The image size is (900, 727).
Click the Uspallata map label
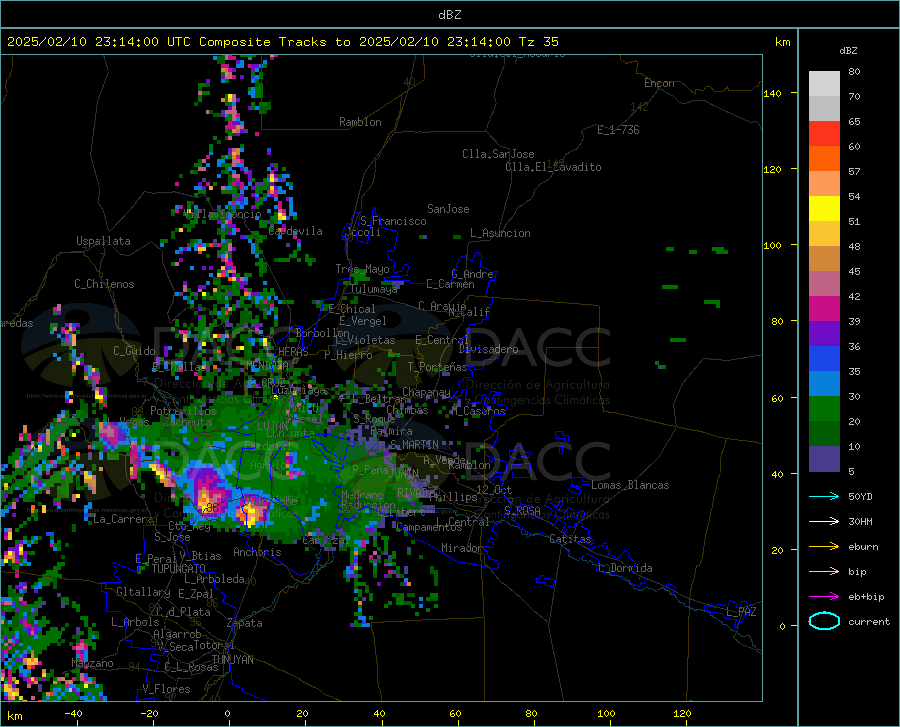click(x=103, y=241)
